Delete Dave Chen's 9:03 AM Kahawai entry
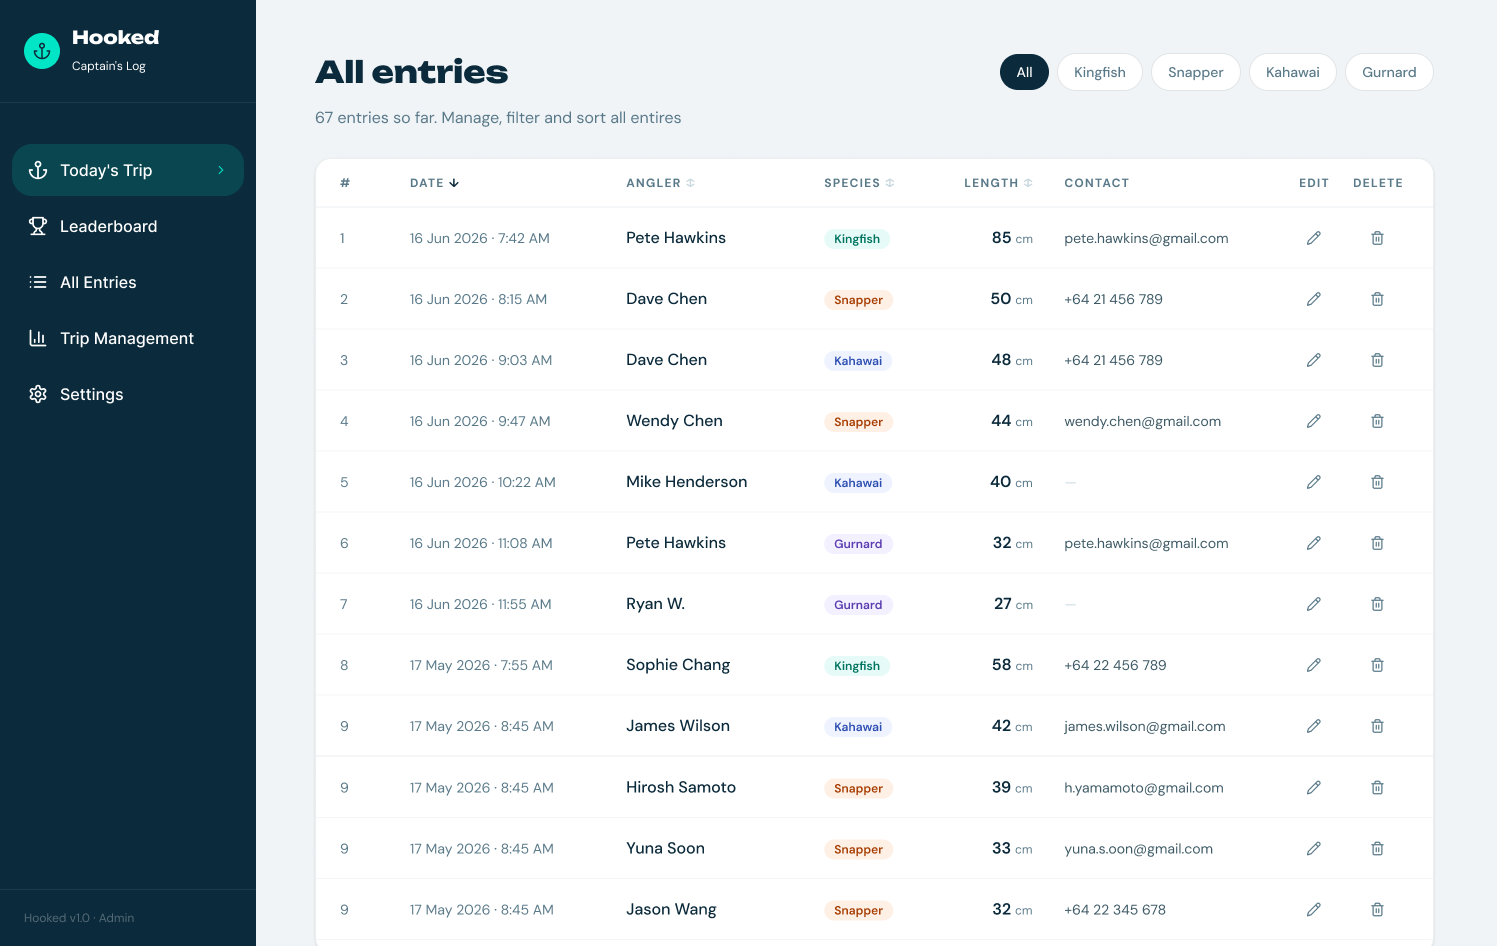The height and width of the screenshot is (946, 1497). (x=1377, y=360)
